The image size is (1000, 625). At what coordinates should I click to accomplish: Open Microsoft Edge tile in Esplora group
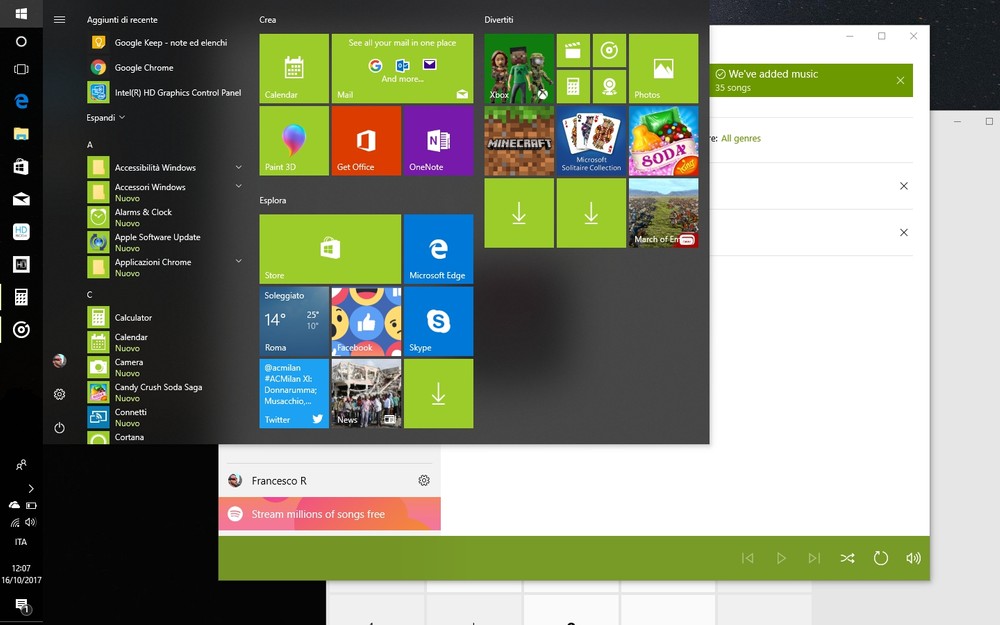438,249
